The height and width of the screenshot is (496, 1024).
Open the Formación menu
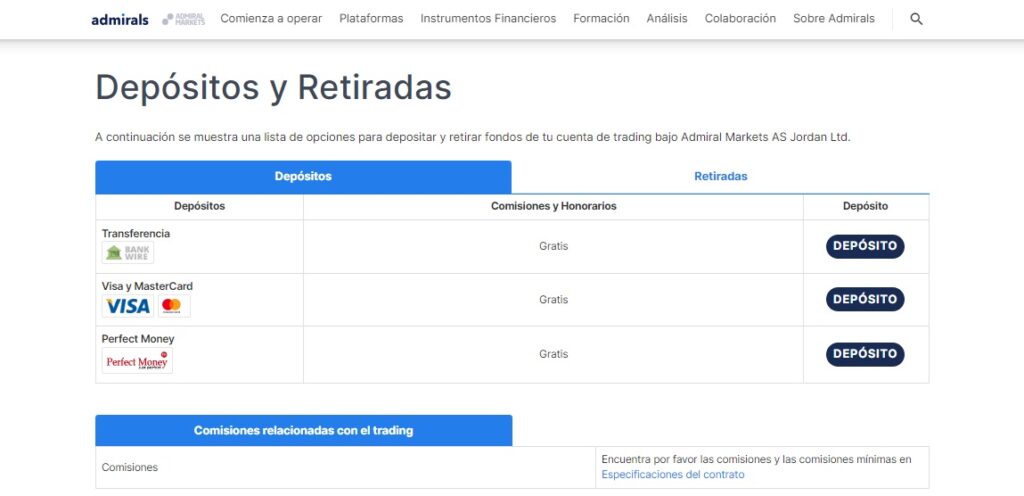pyautogui.click(x=601, y=19)
